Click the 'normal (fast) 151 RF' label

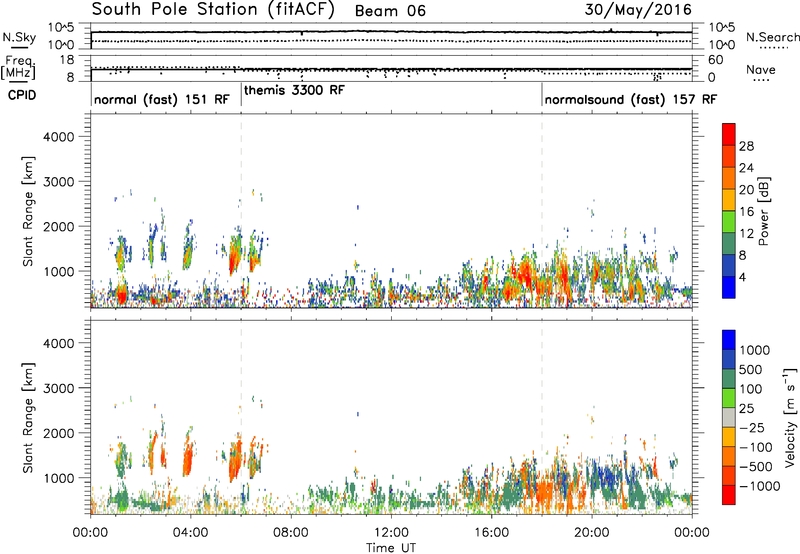[x=162, y=99]
